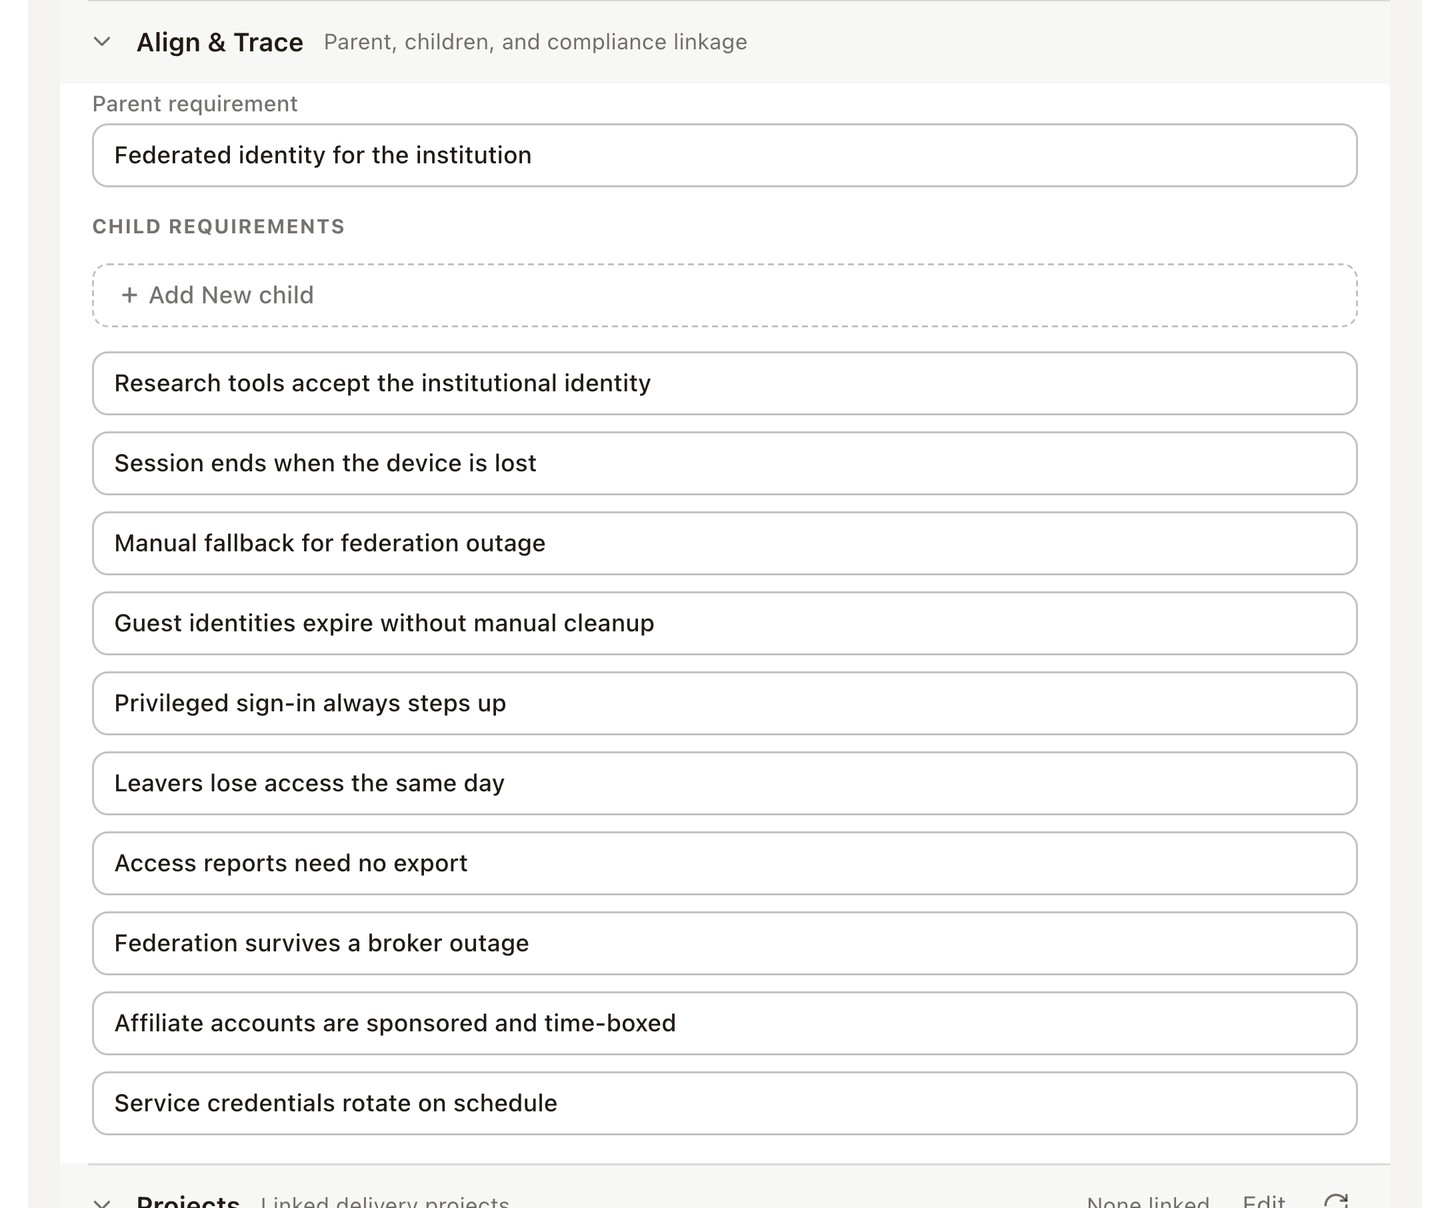Select 'Service credentials rotate on schedule' child
The image size is (1450, 1208).
(725, 1103)
